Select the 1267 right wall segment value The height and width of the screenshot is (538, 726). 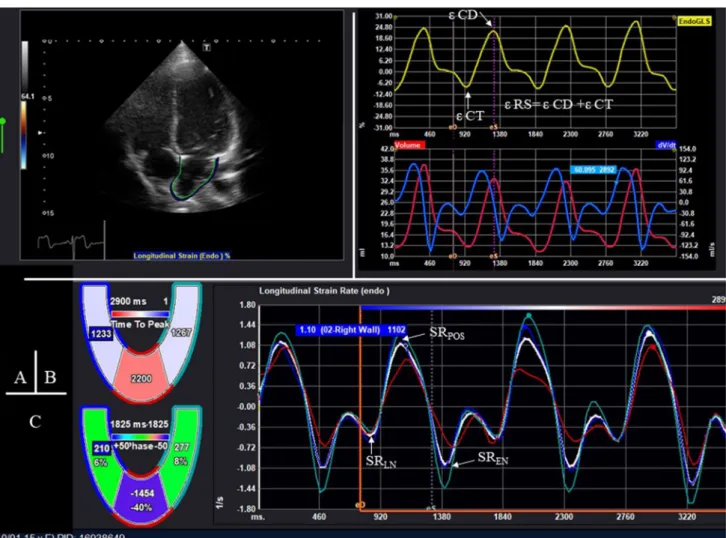(x=181, y=332)
